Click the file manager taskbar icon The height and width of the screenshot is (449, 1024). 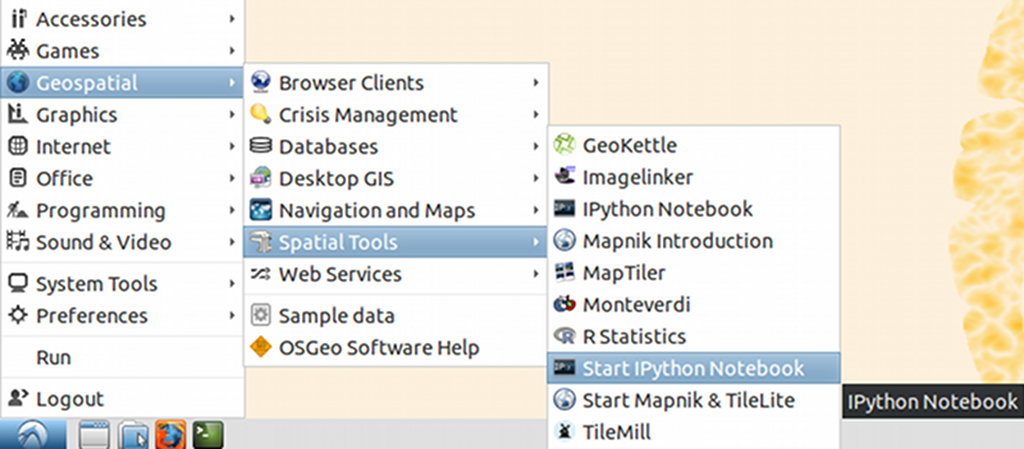(x=133, y=435)
